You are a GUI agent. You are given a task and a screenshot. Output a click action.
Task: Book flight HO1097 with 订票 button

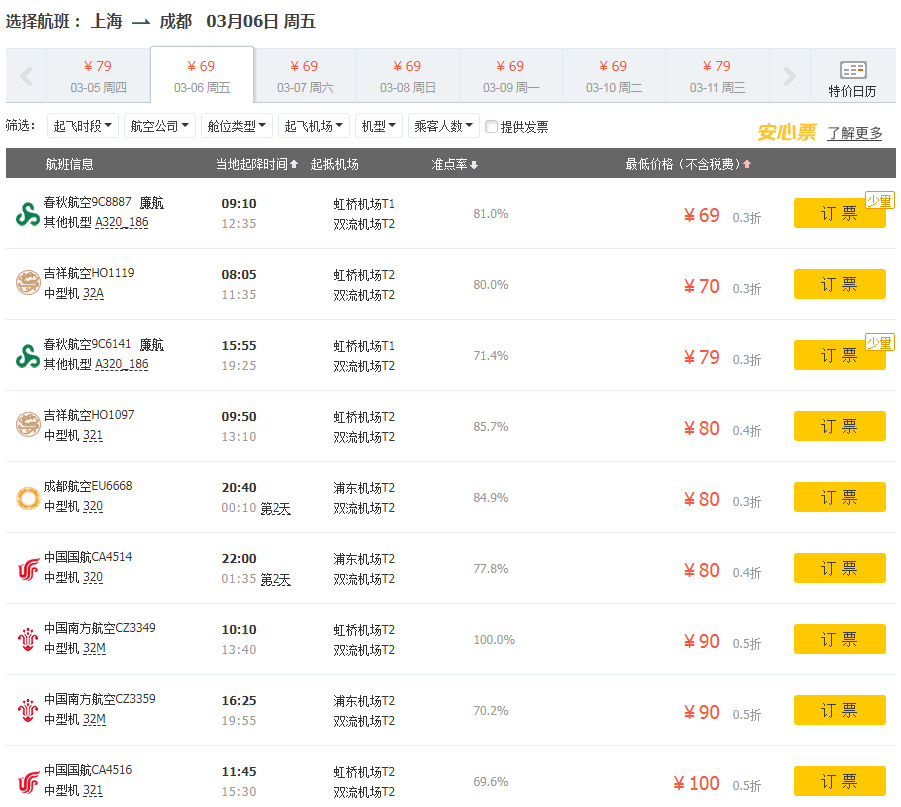pyautogui.click(x=840, y=426)
